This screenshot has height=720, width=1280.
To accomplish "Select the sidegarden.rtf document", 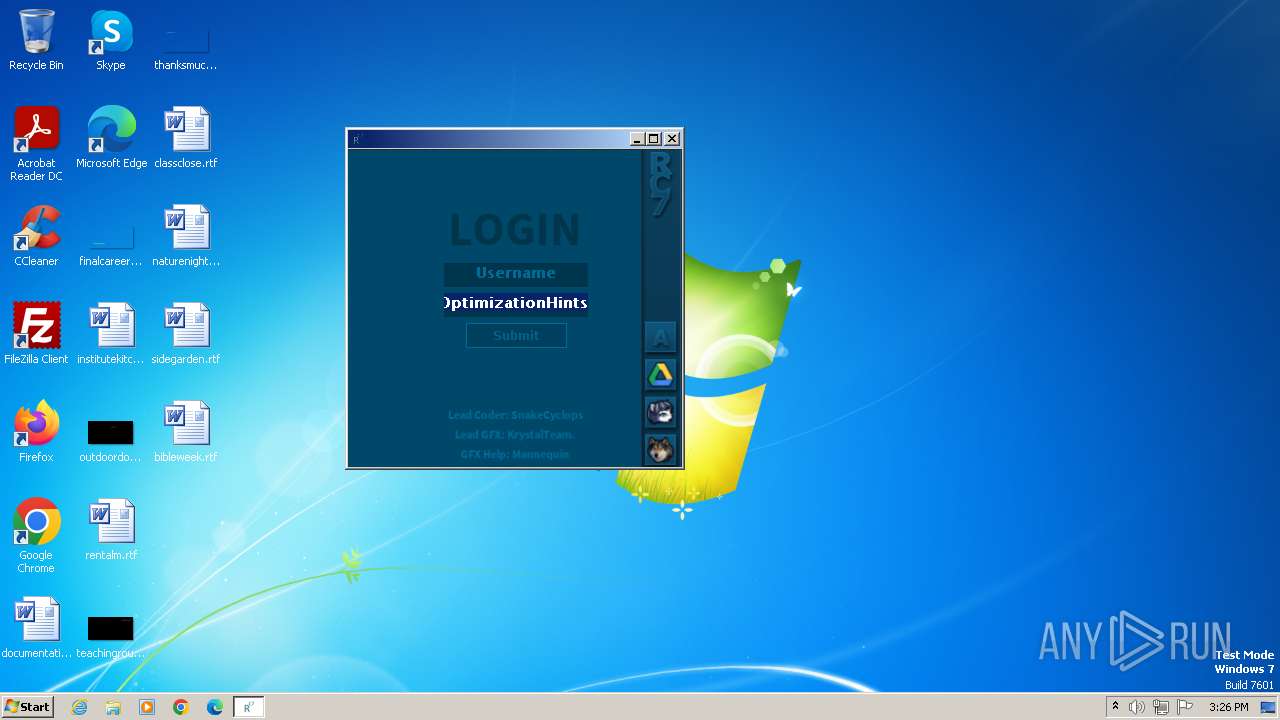I will (186, 334).
